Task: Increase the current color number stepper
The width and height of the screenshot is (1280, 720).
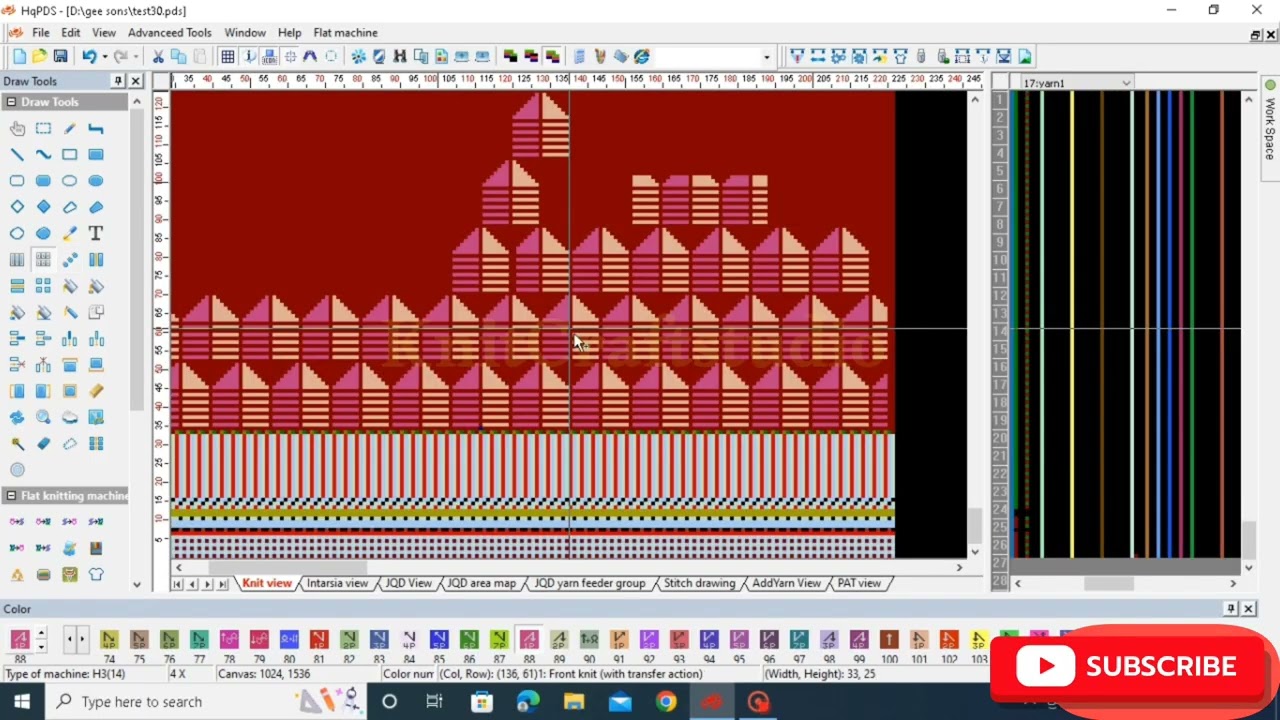Action: [41, 633]
